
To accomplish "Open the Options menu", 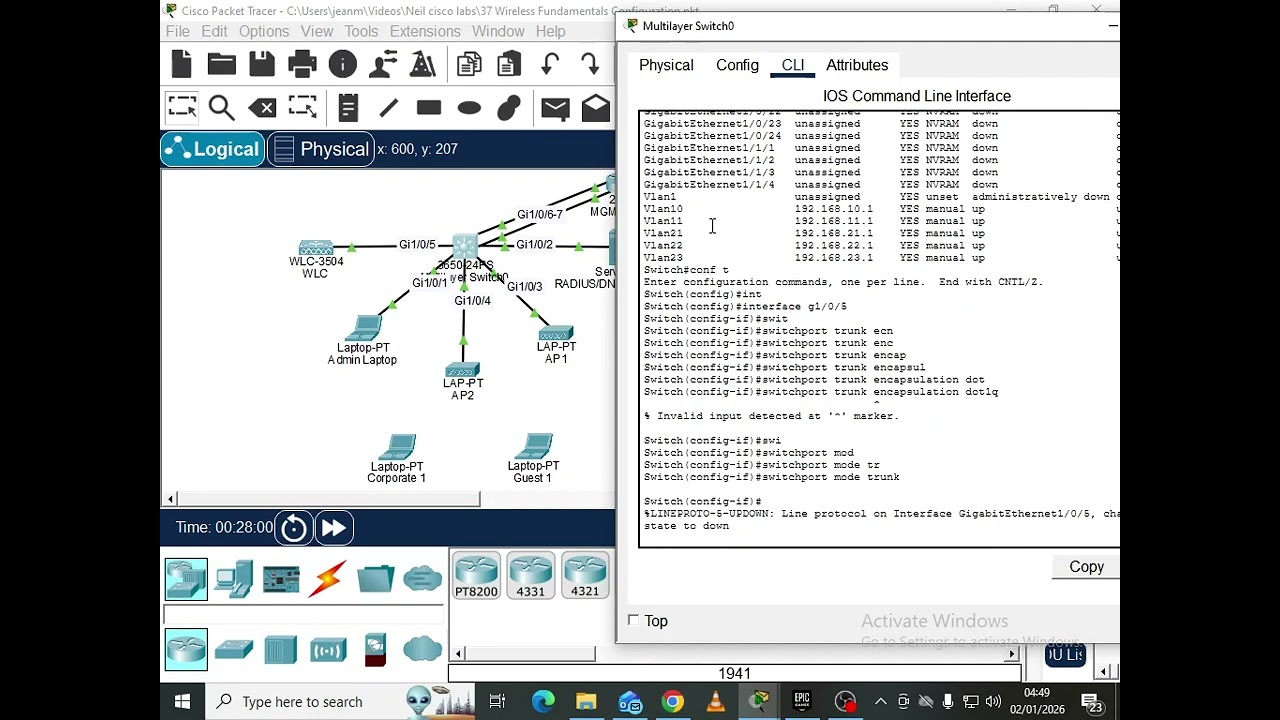I will 264,31.
